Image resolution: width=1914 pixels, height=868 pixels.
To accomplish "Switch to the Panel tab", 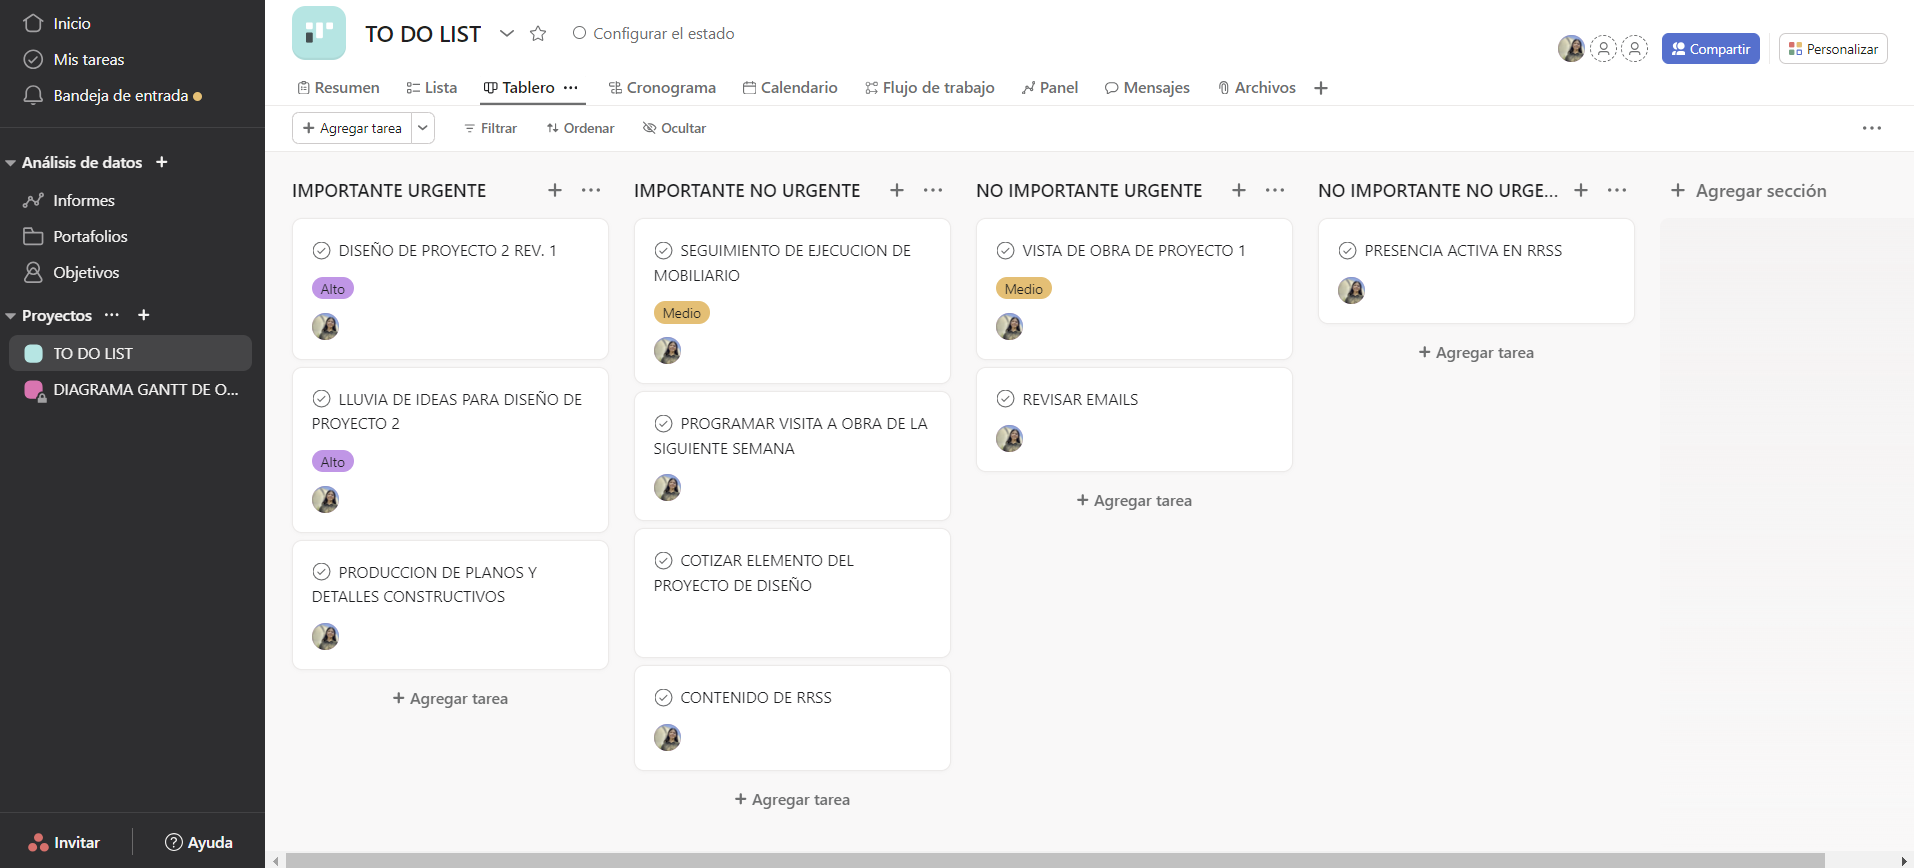I will (x=1050, y=88).
